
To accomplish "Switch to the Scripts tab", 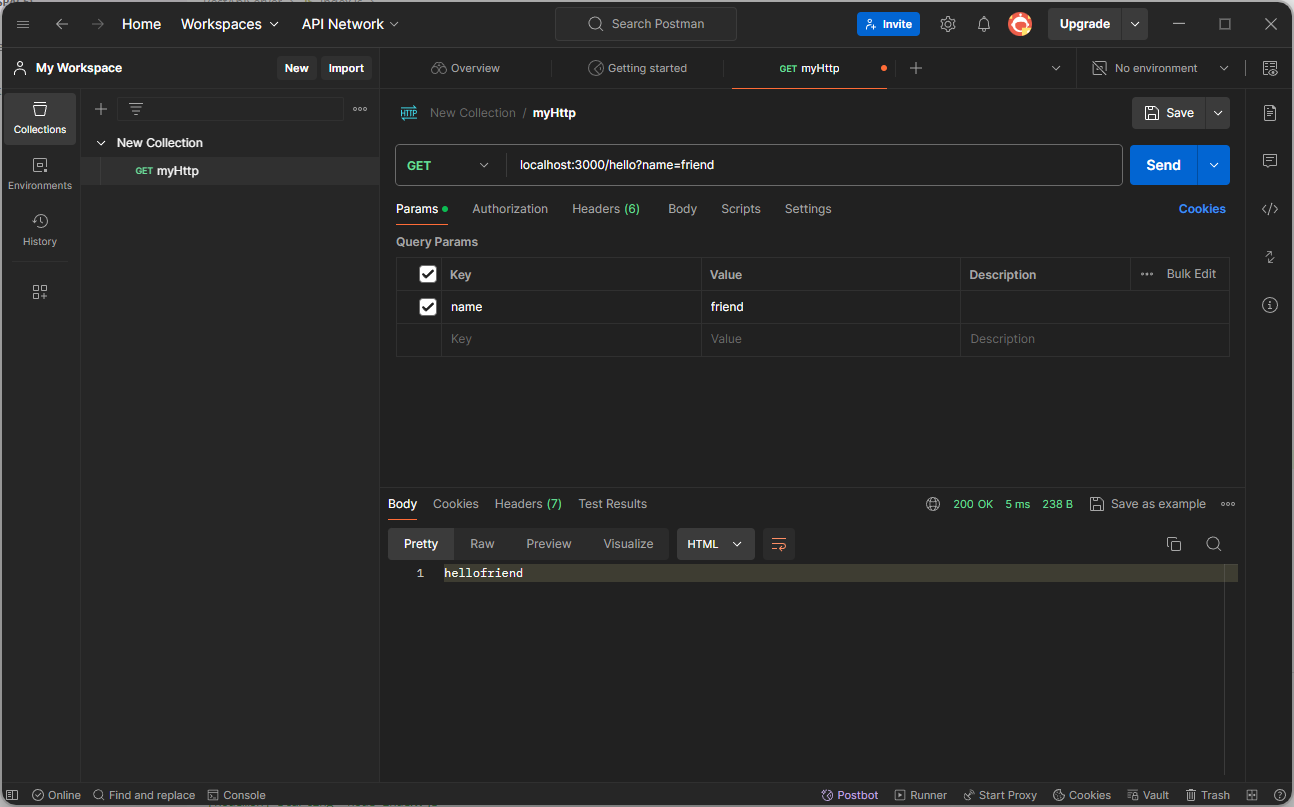I will [741, 209].
